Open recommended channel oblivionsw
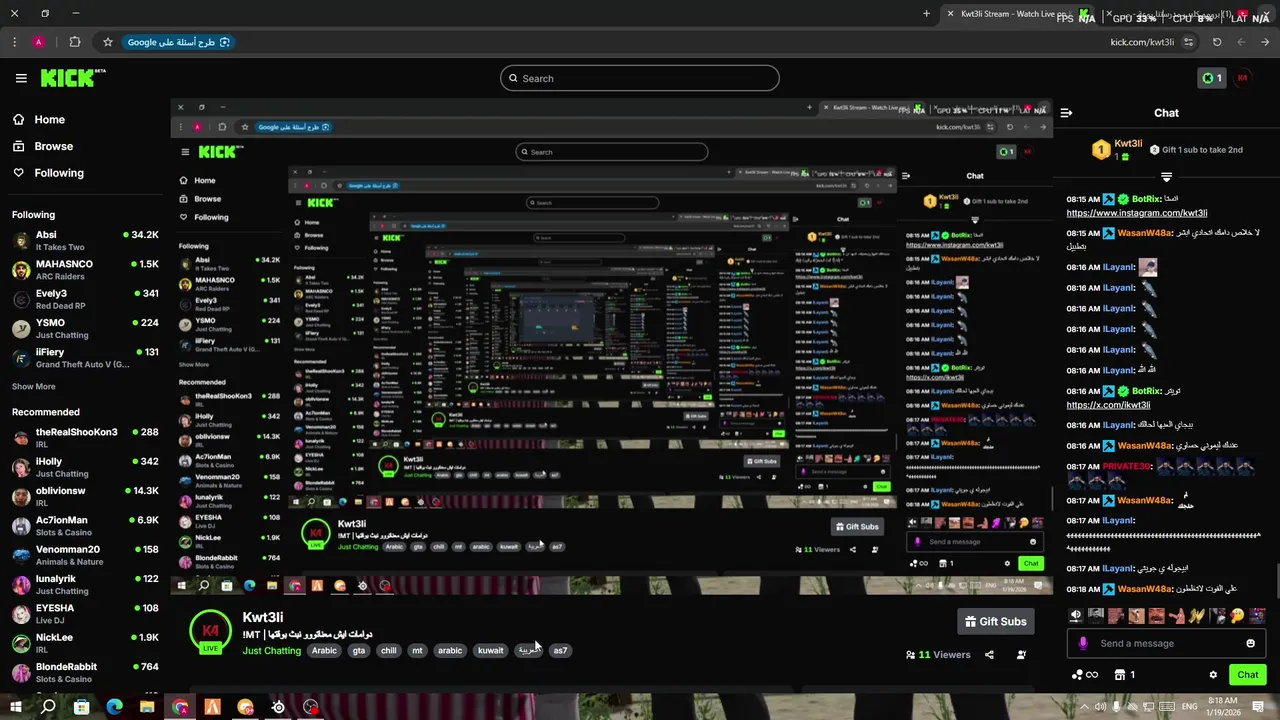The height and width of the screenshot is (720, 1280). (85, 496)
